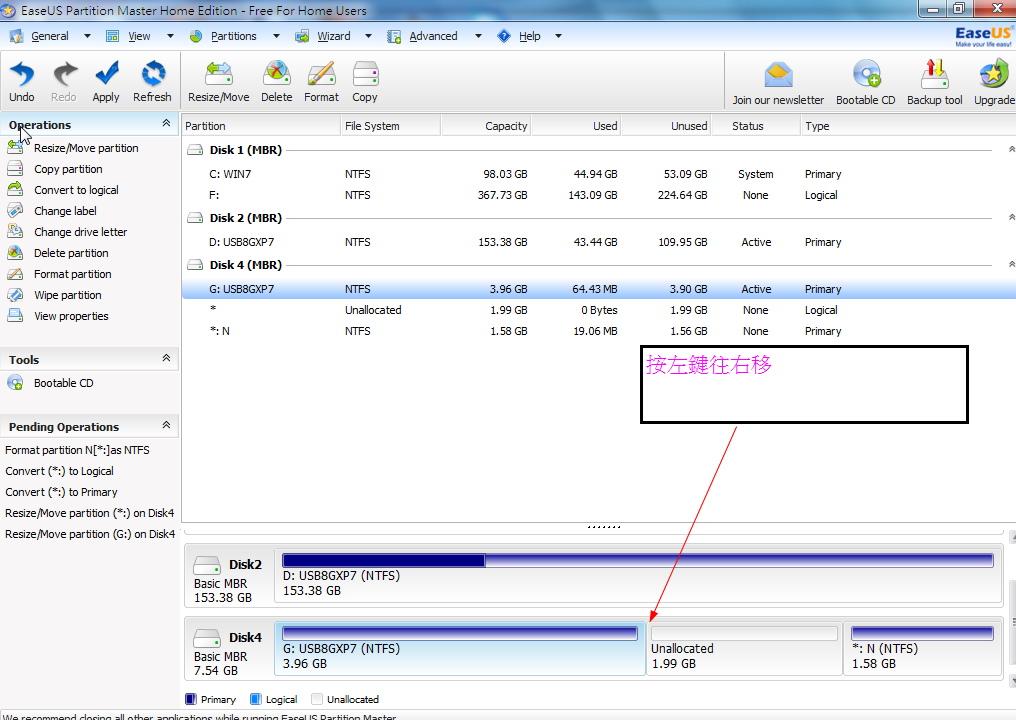
Task: Click the Disk4 drive icon in disk map
Action: (x=207, y=638)
